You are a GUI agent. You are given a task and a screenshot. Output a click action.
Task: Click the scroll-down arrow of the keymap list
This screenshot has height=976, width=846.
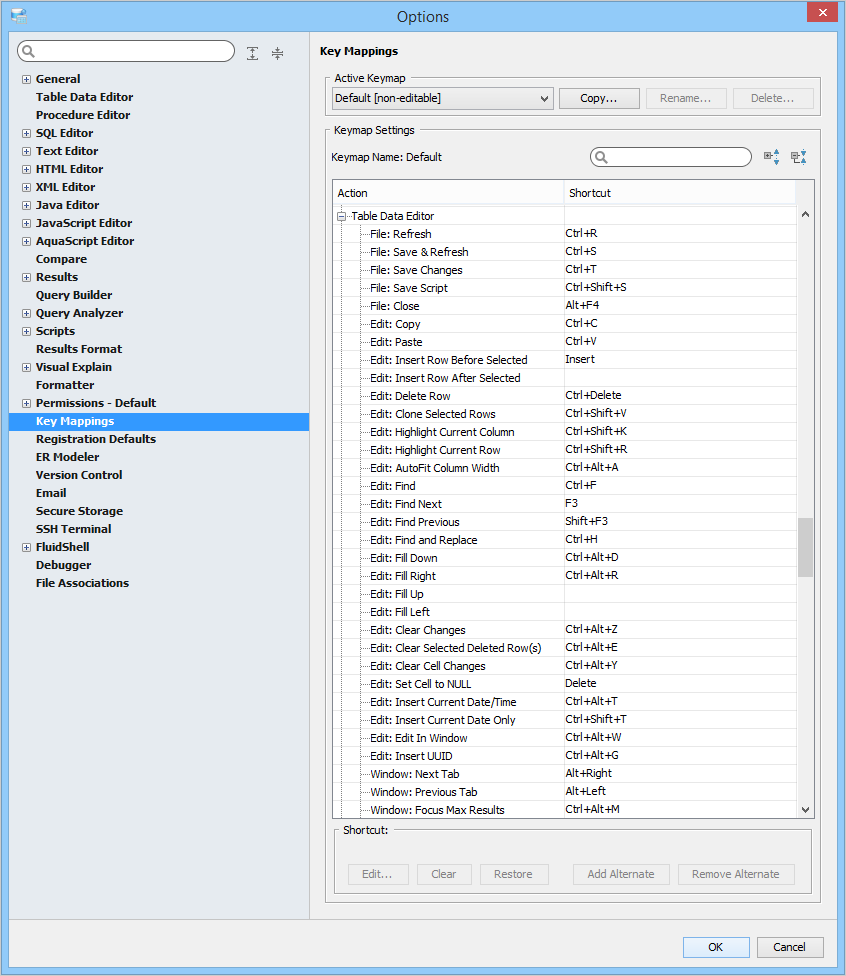[806, 810]
